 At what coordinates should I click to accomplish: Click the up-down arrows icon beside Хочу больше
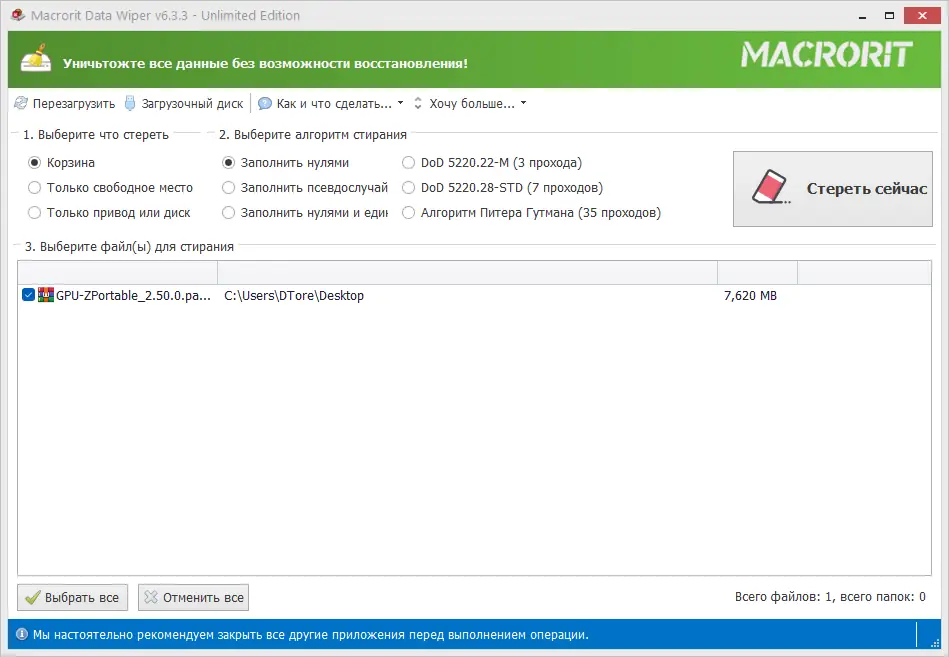tap(418, 103)
